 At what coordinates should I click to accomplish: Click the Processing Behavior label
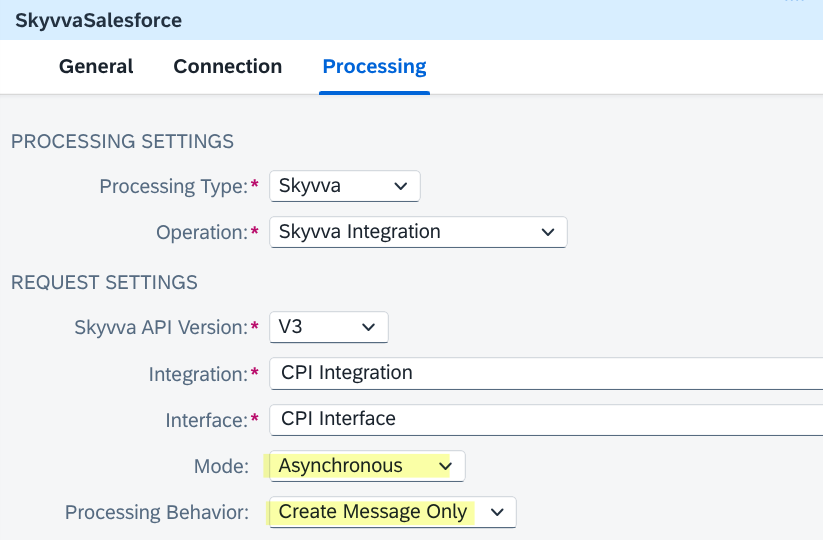pyautogui.click(x=157, y=513)
